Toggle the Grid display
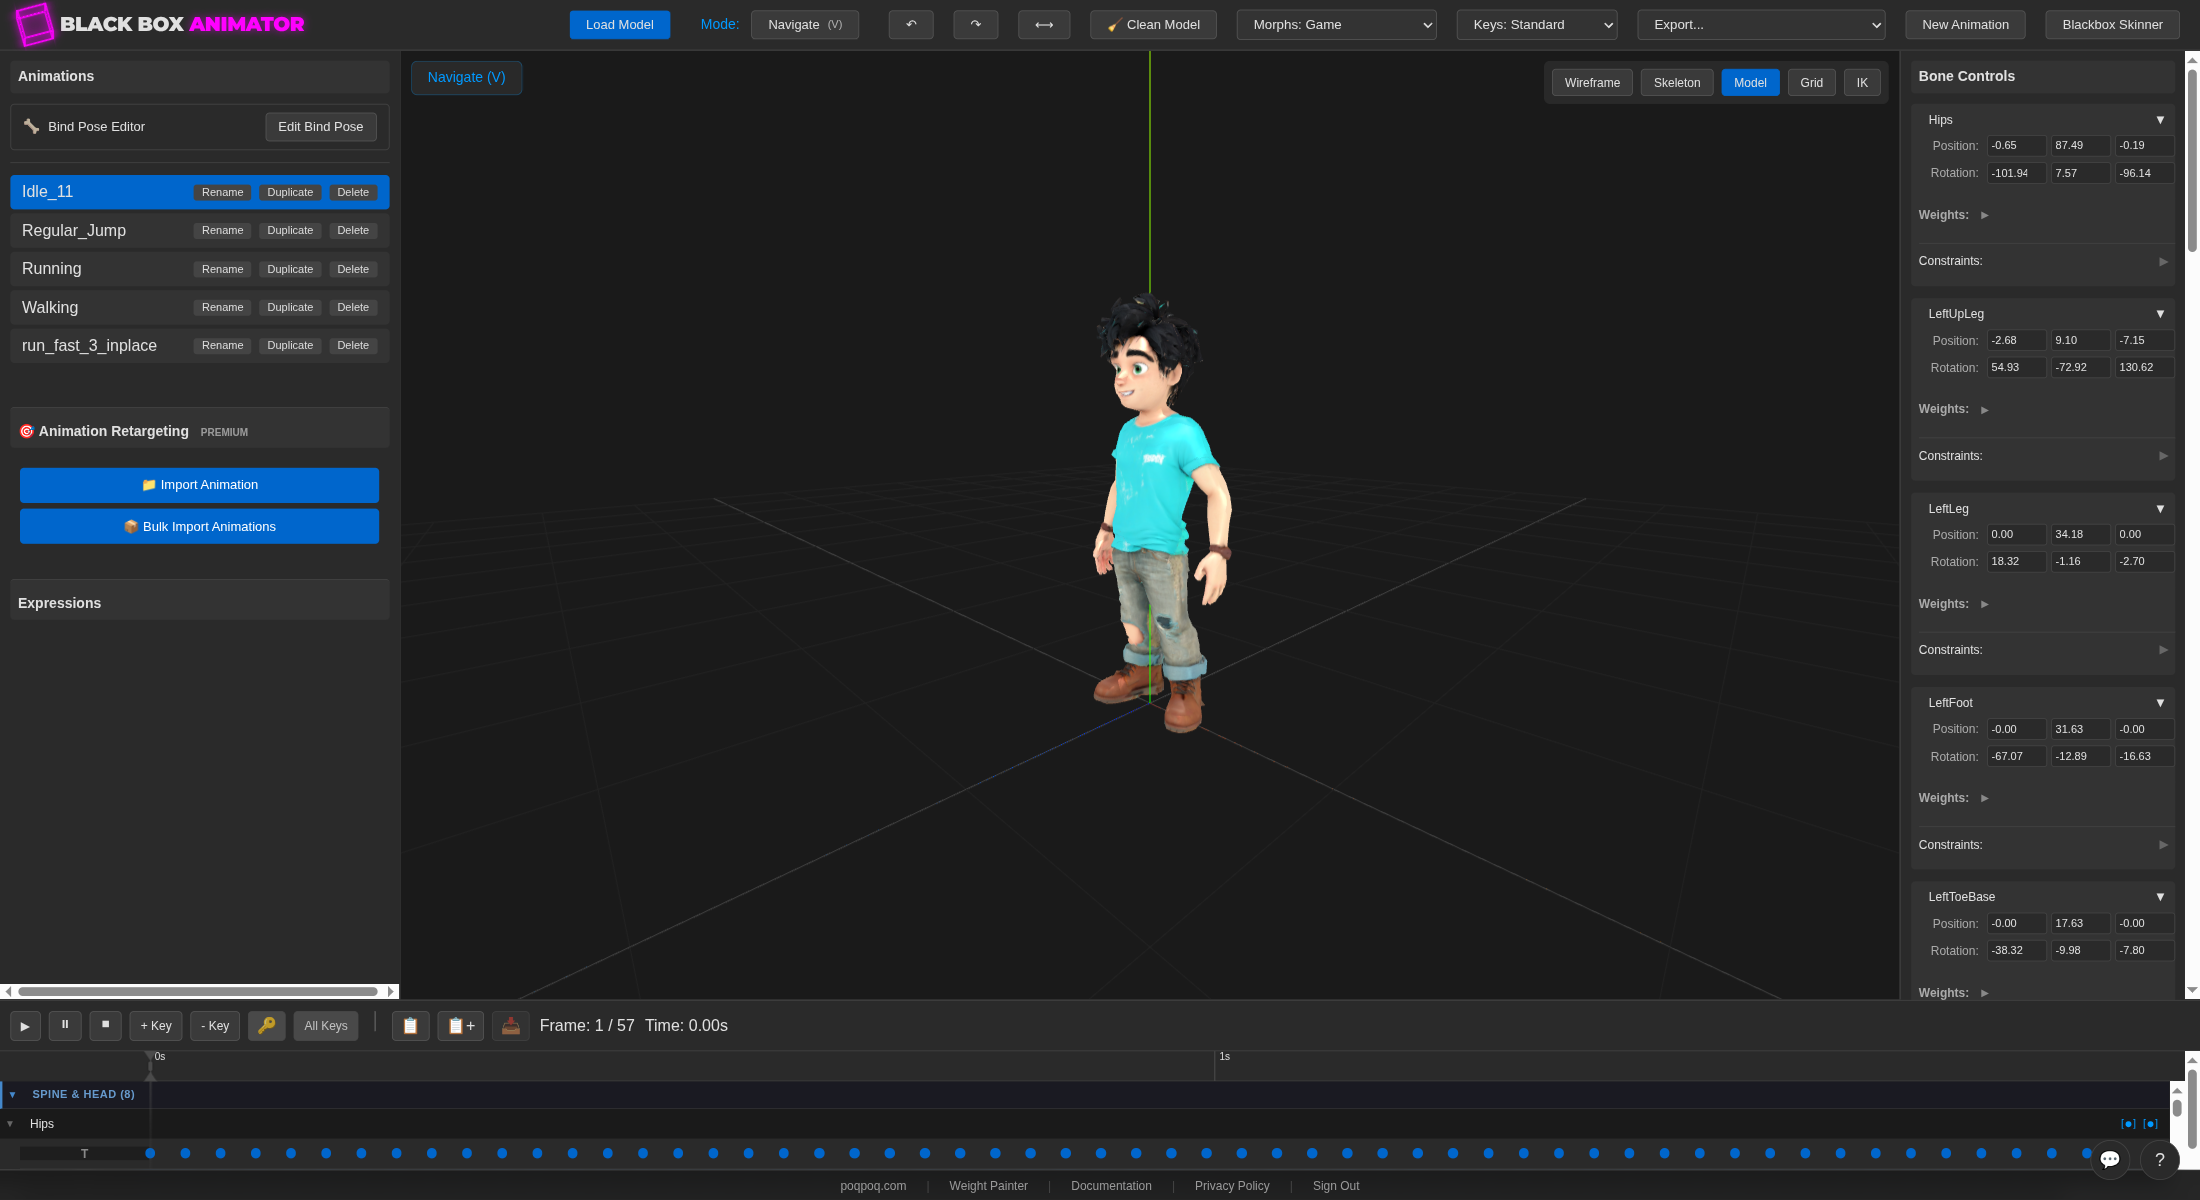The height and width of the screenshot is (1200, 2200). [x=1812, y=83]
